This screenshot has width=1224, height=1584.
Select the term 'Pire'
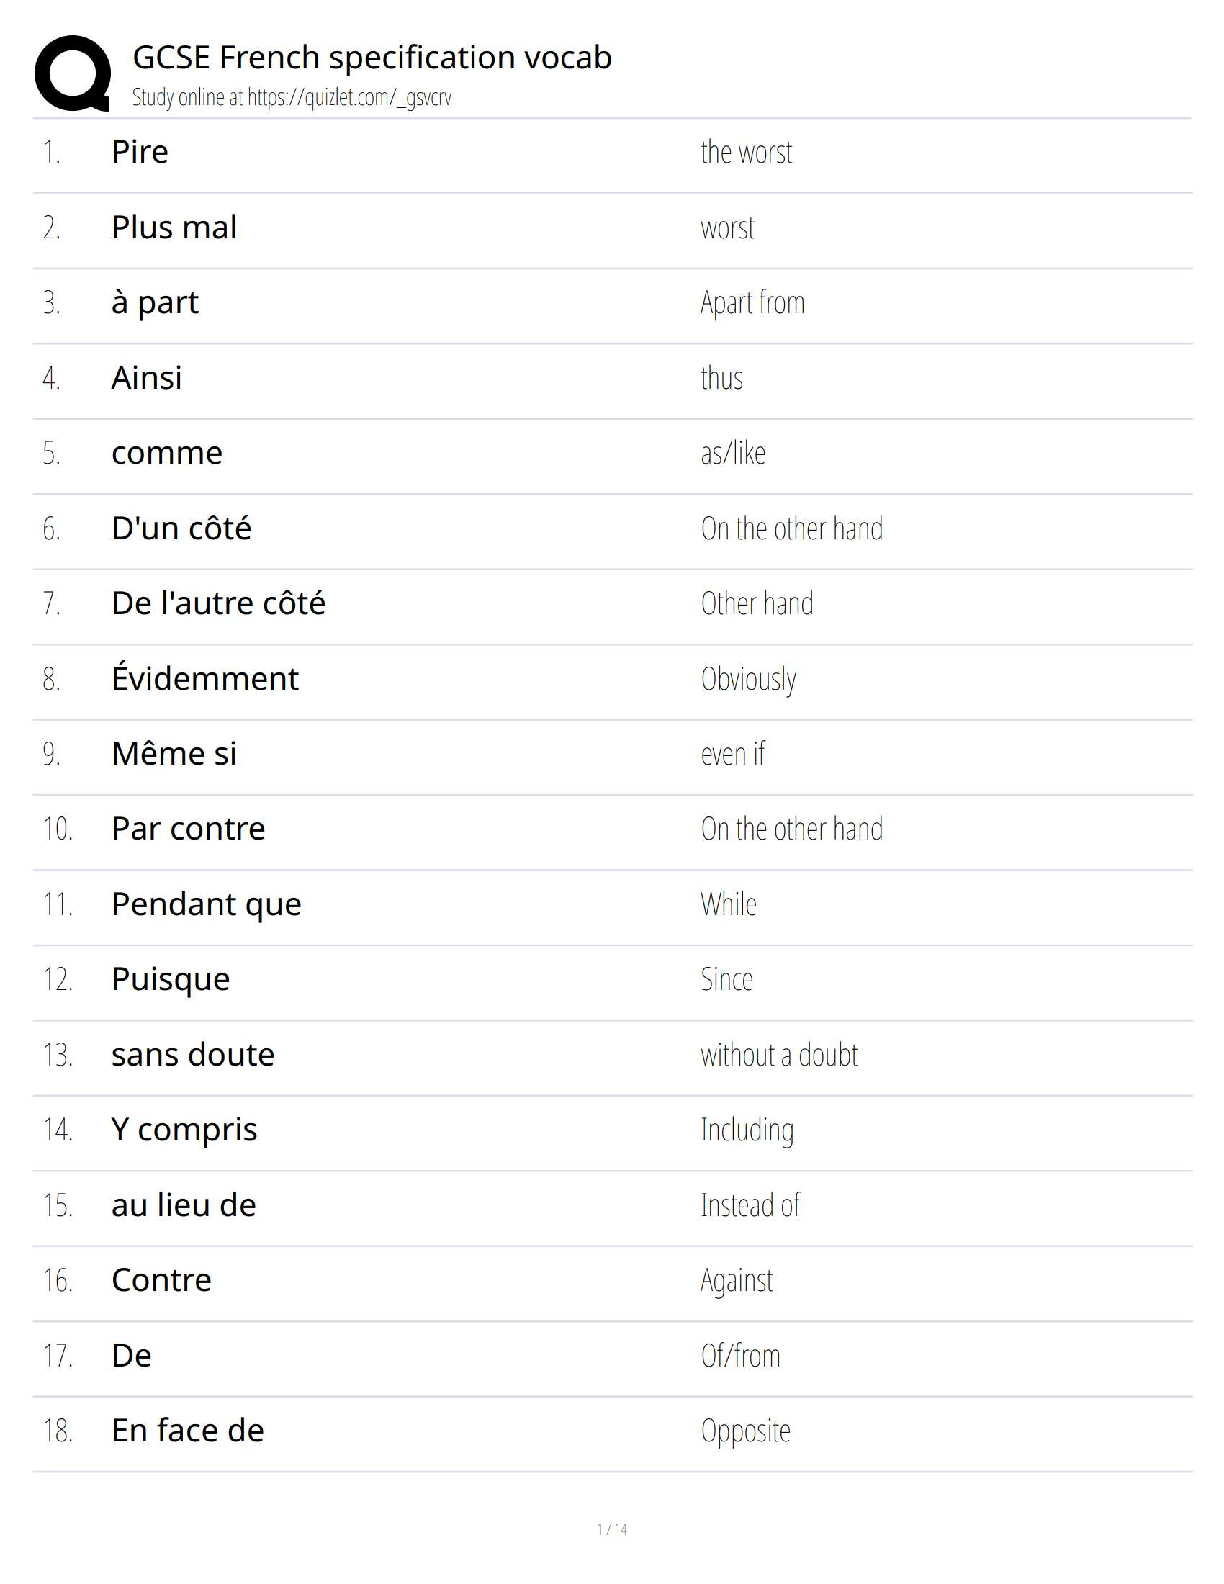(140, 152)
